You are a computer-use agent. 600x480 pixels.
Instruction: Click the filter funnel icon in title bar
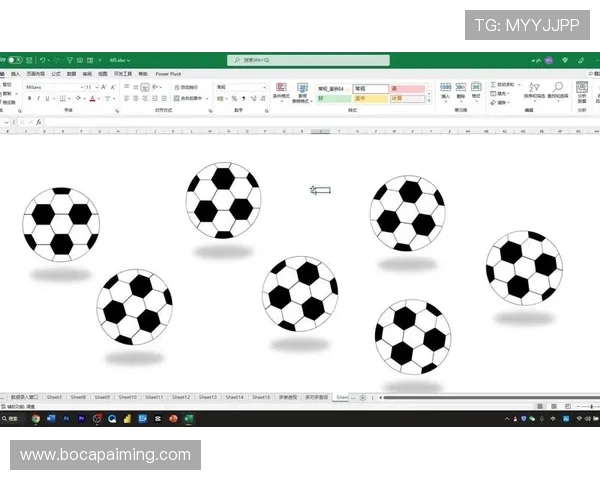pyautogui.click(x=70, y=60)
